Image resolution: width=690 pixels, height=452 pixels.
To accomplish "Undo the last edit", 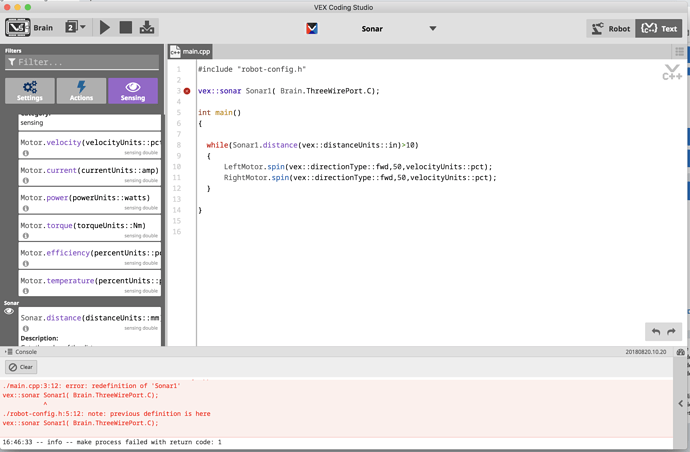I will 656,331.
